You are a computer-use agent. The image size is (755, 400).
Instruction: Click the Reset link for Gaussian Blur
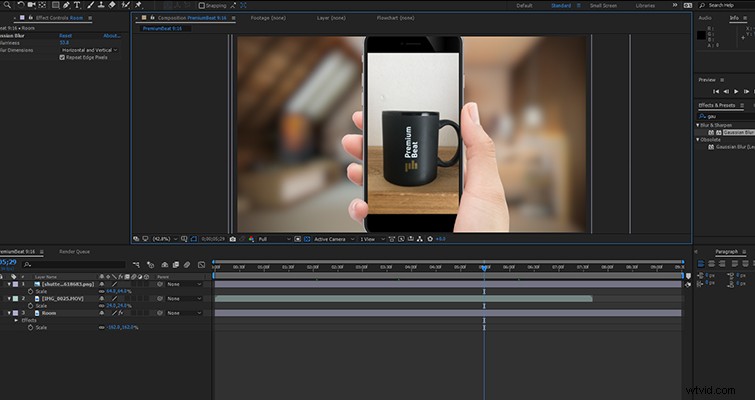coord(65,36)
